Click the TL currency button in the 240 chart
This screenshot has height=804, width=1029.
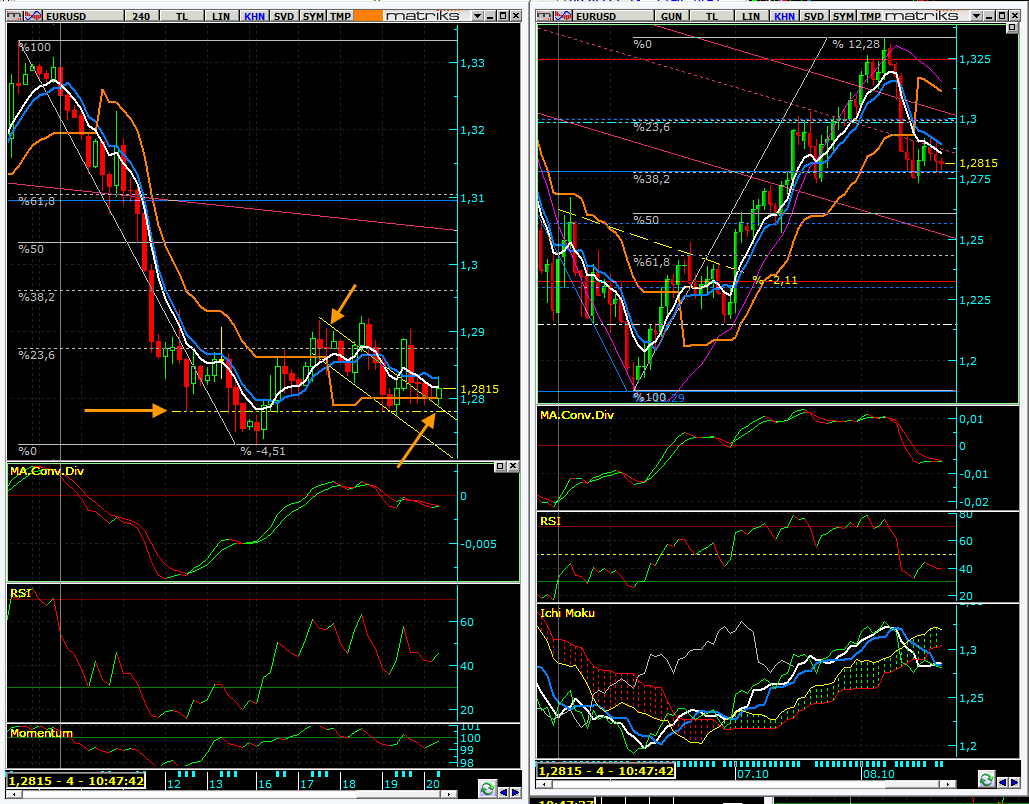(181, 17)
